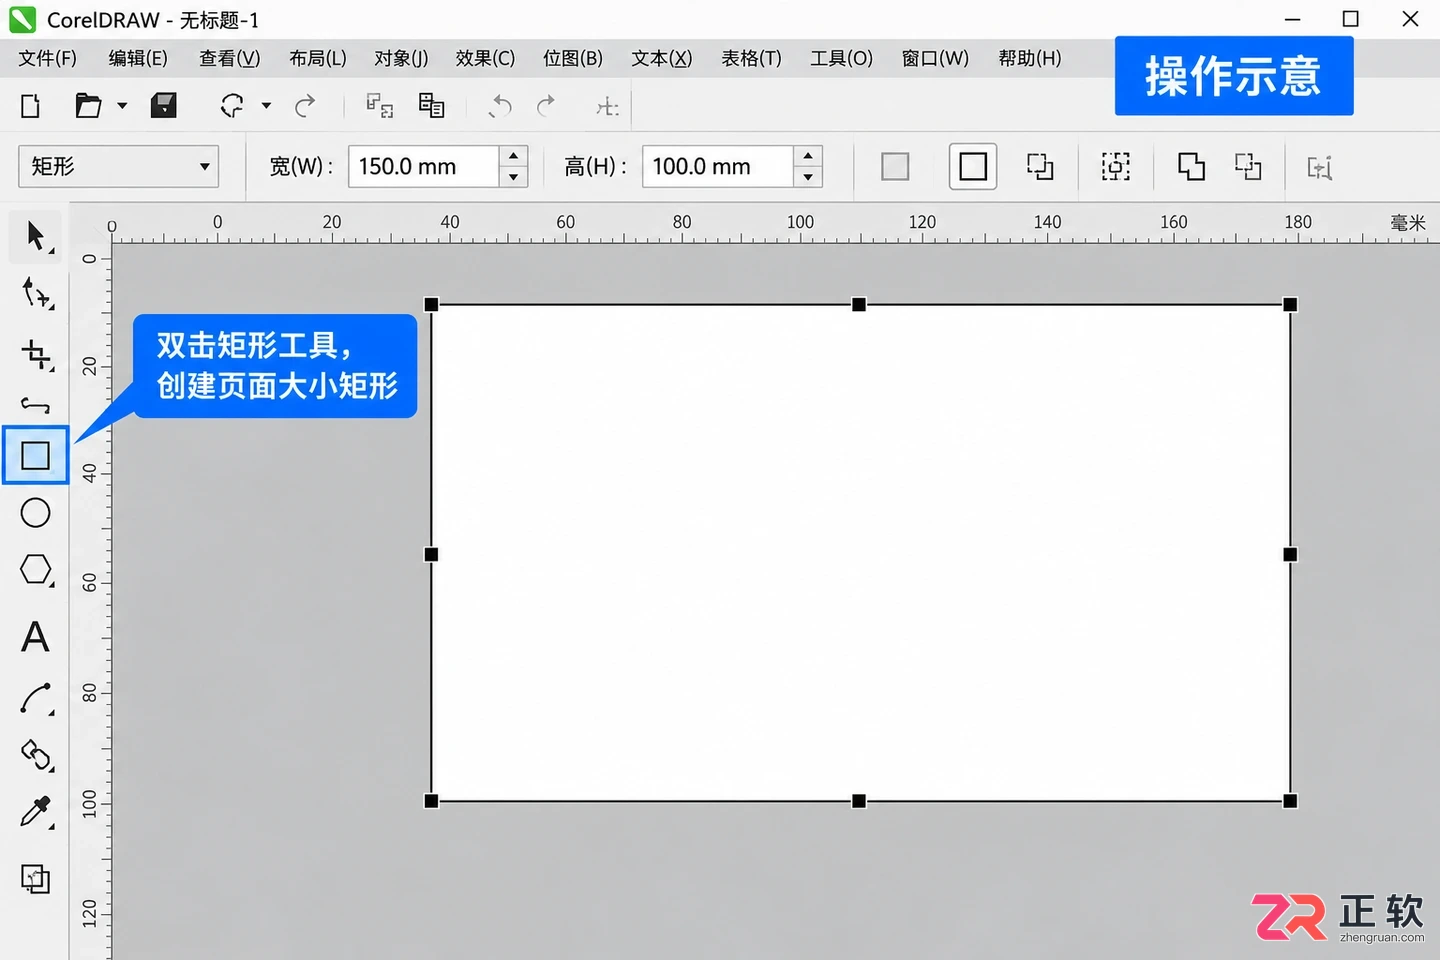Maximize the CorelDRAW window
This screenshot has width=1440, height=960.
coord(1350,19)
